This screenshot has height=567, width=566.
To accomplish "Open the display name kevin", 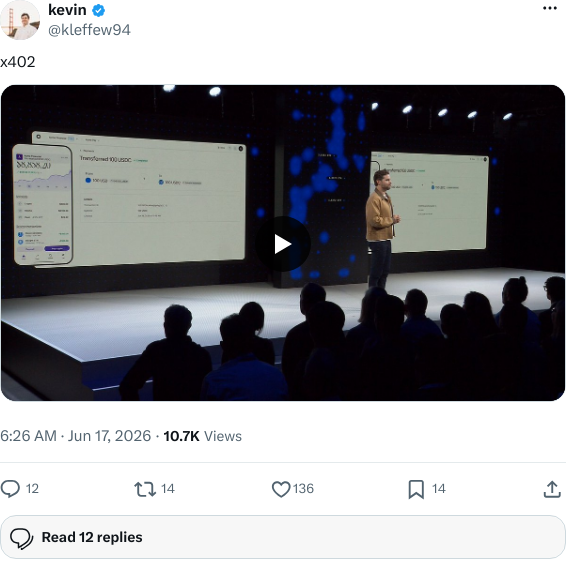I will pos(67,10).
